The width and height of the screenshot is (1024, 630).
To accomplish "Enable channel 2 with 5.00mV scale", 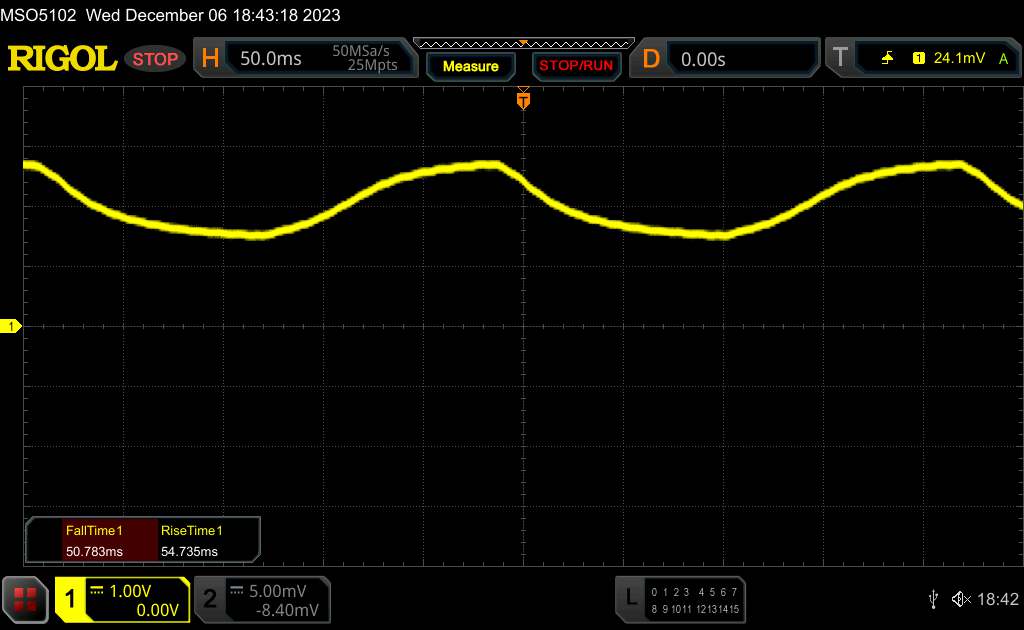I will [x=261, y=599].
